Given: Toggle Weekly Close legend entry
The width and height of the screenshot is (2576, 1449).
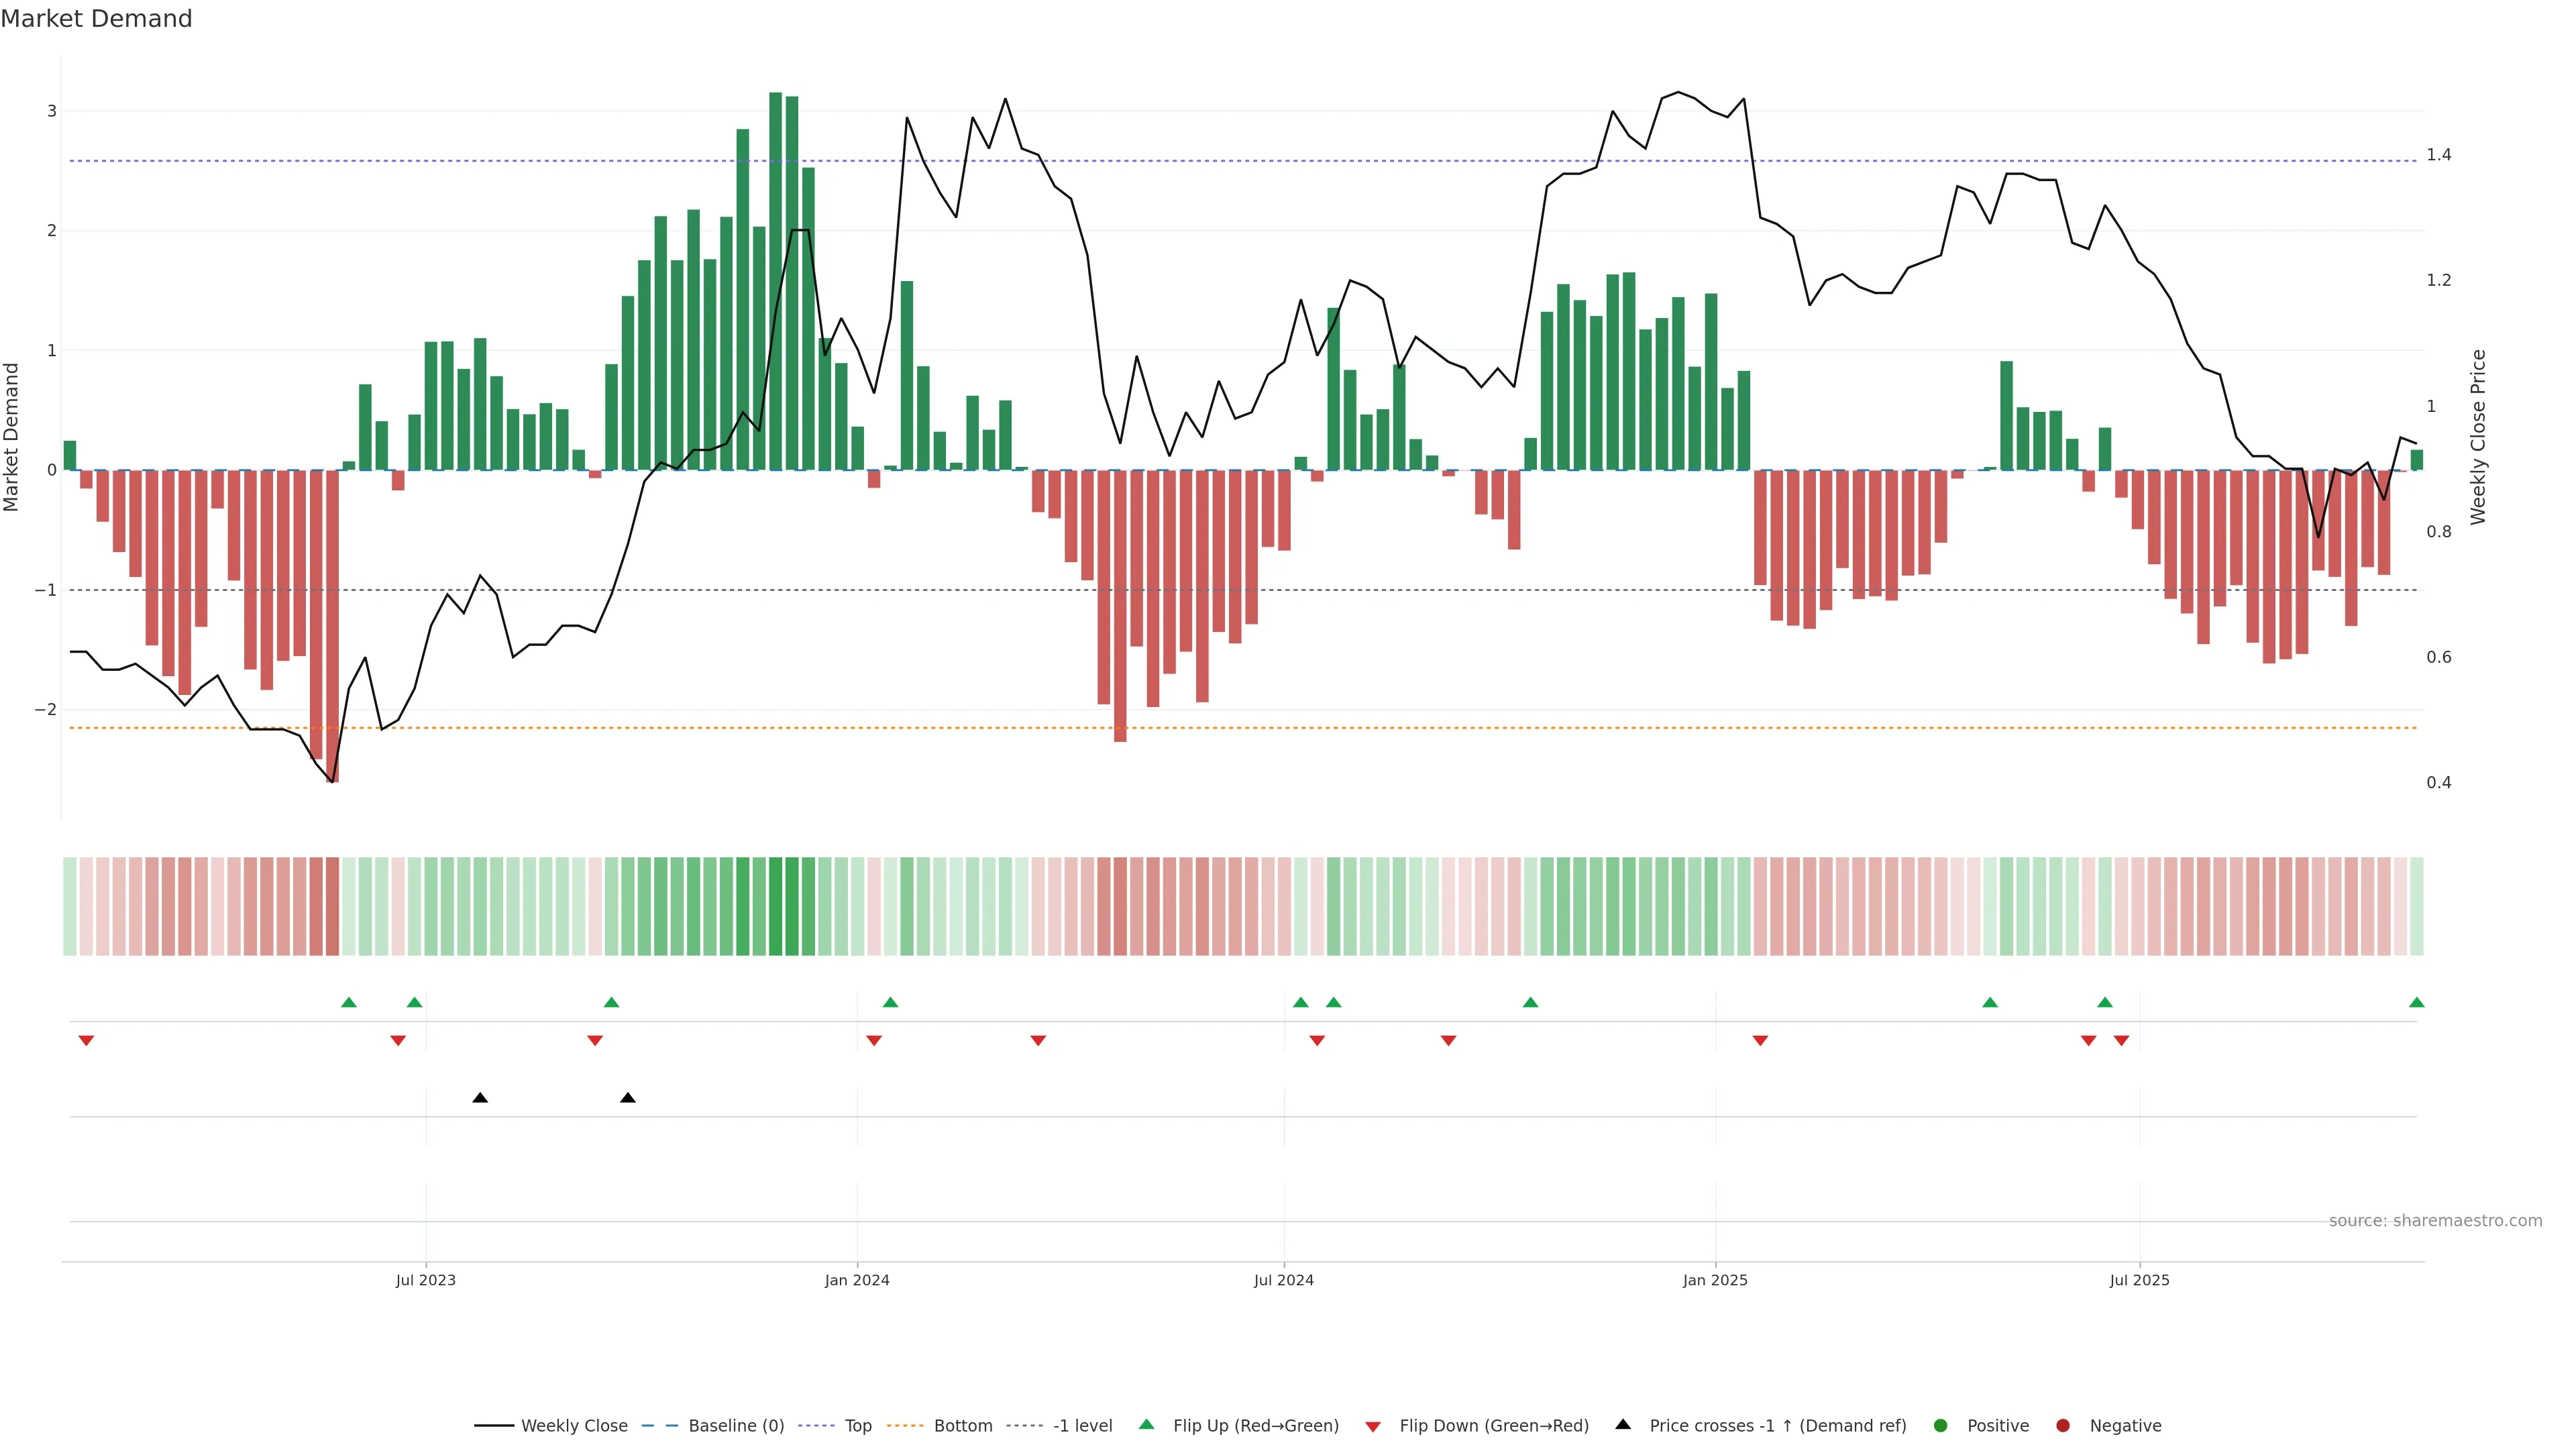Looking at the screenshot, I should 573,1425.
